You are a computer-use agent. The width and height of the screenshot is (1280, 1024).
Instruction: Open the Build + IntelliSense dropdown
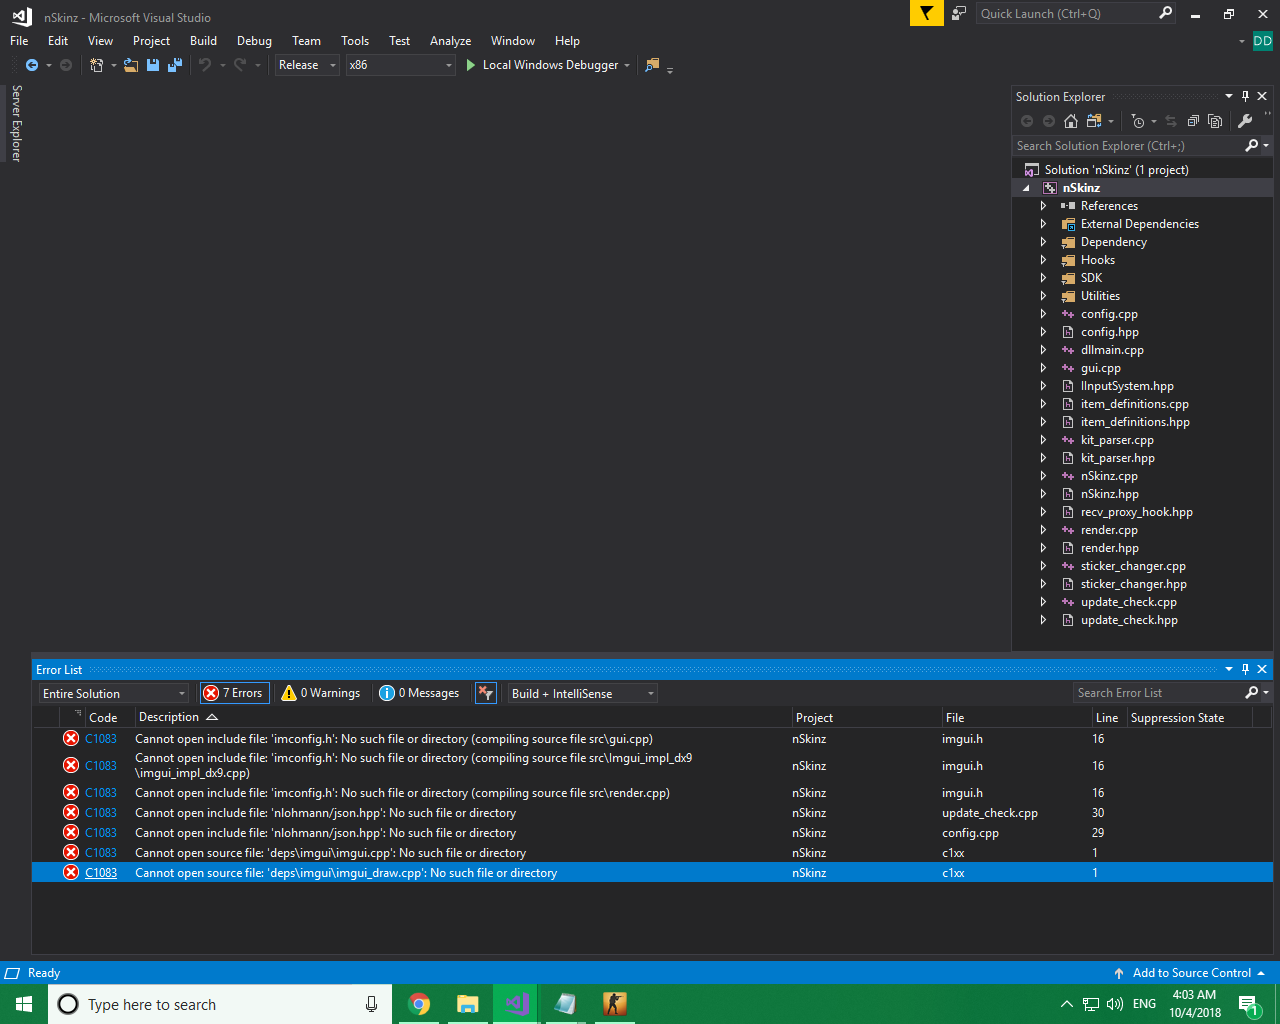coord(583,693)
